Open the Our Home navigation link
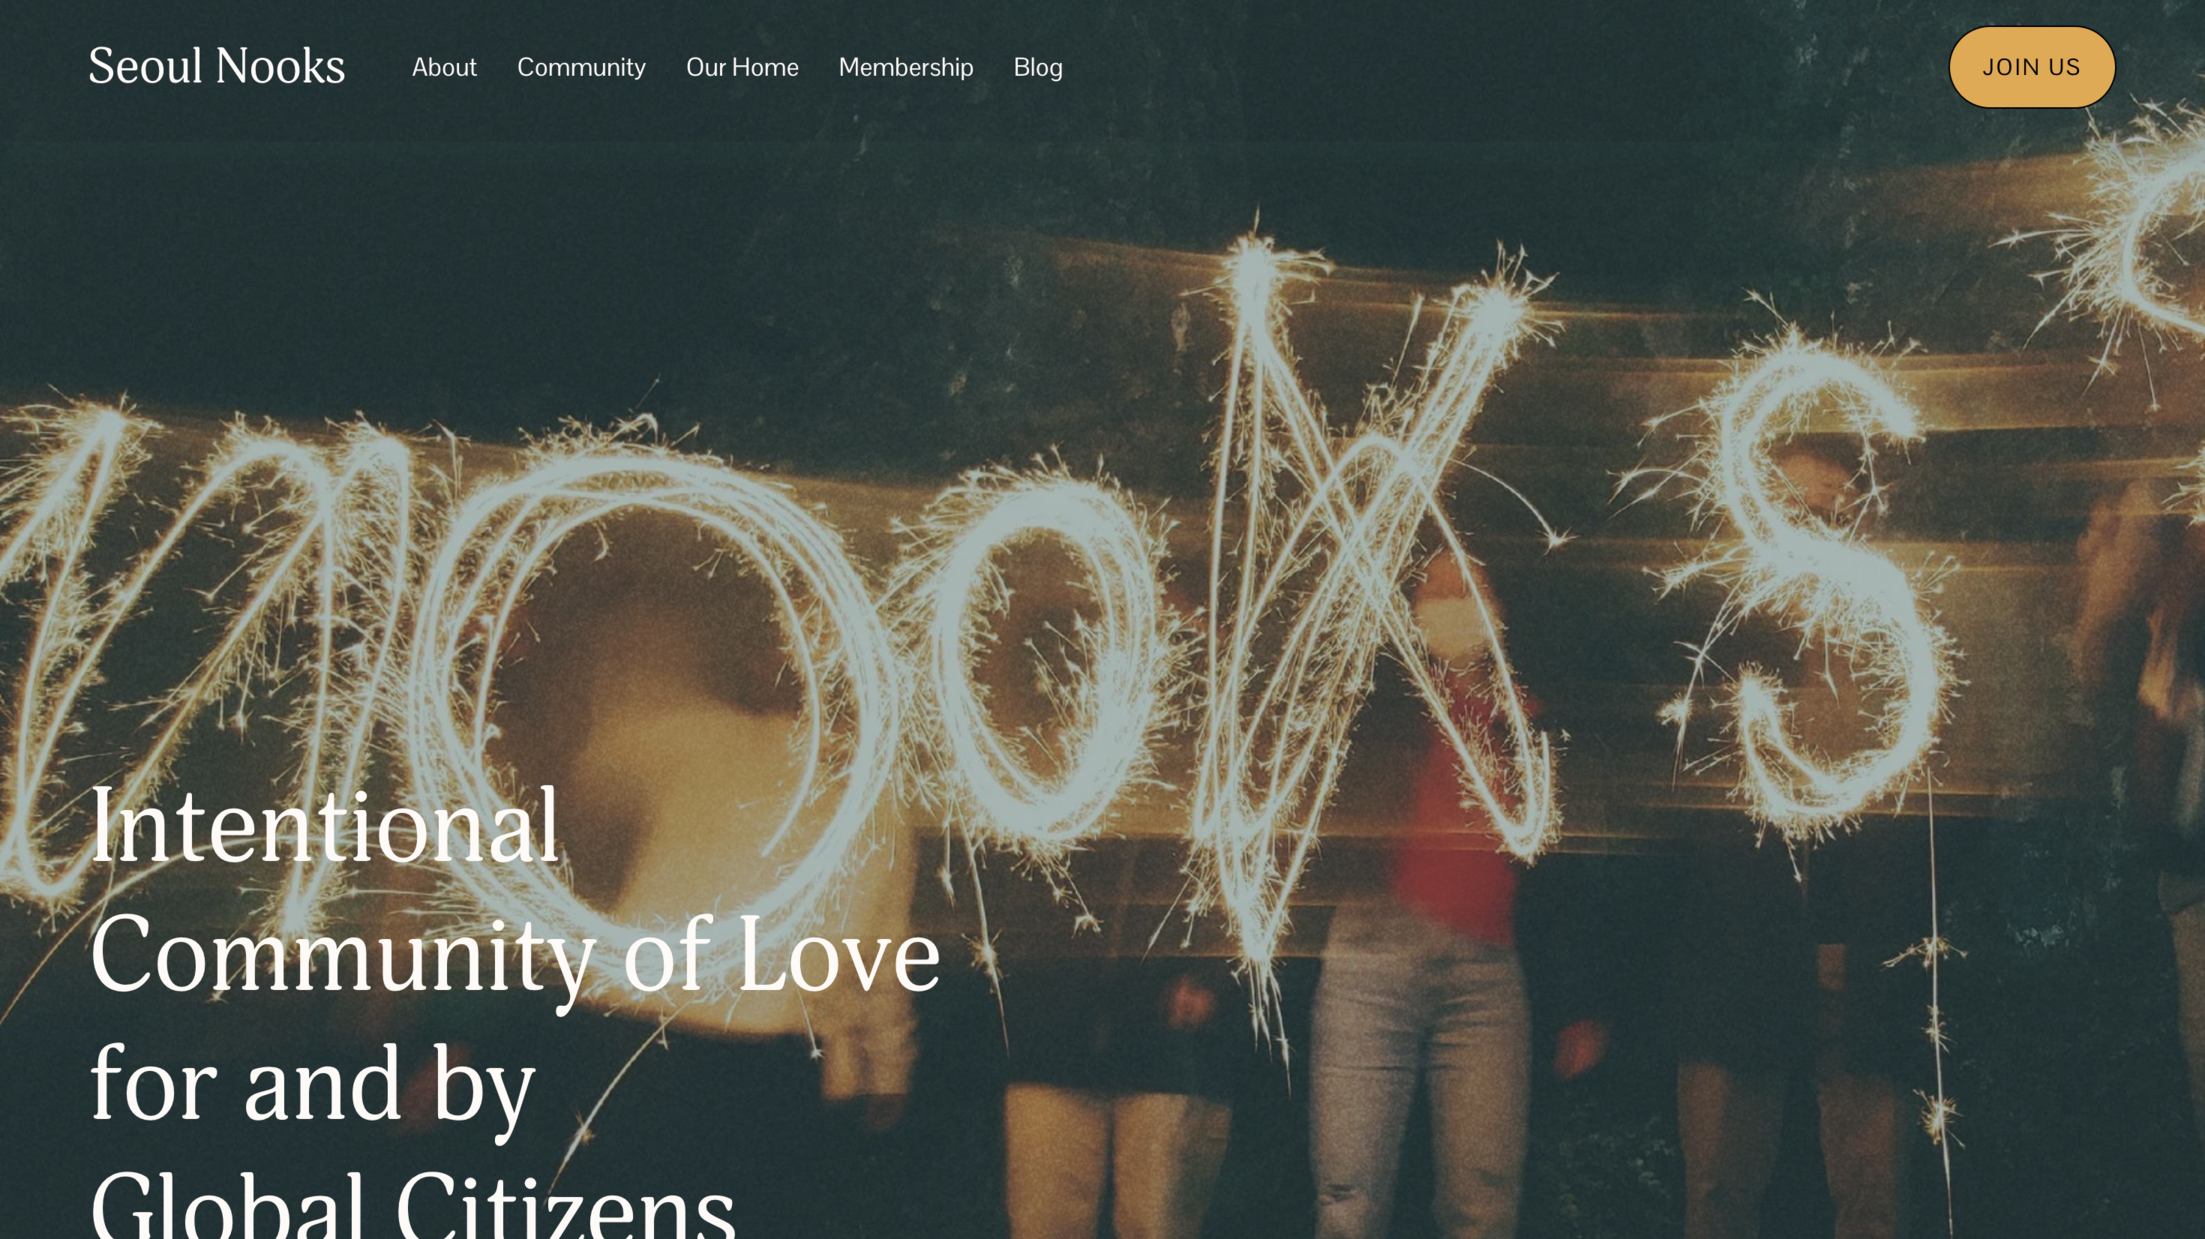This screenshot has width=2205, height=1239. click(x=742, y=67)
